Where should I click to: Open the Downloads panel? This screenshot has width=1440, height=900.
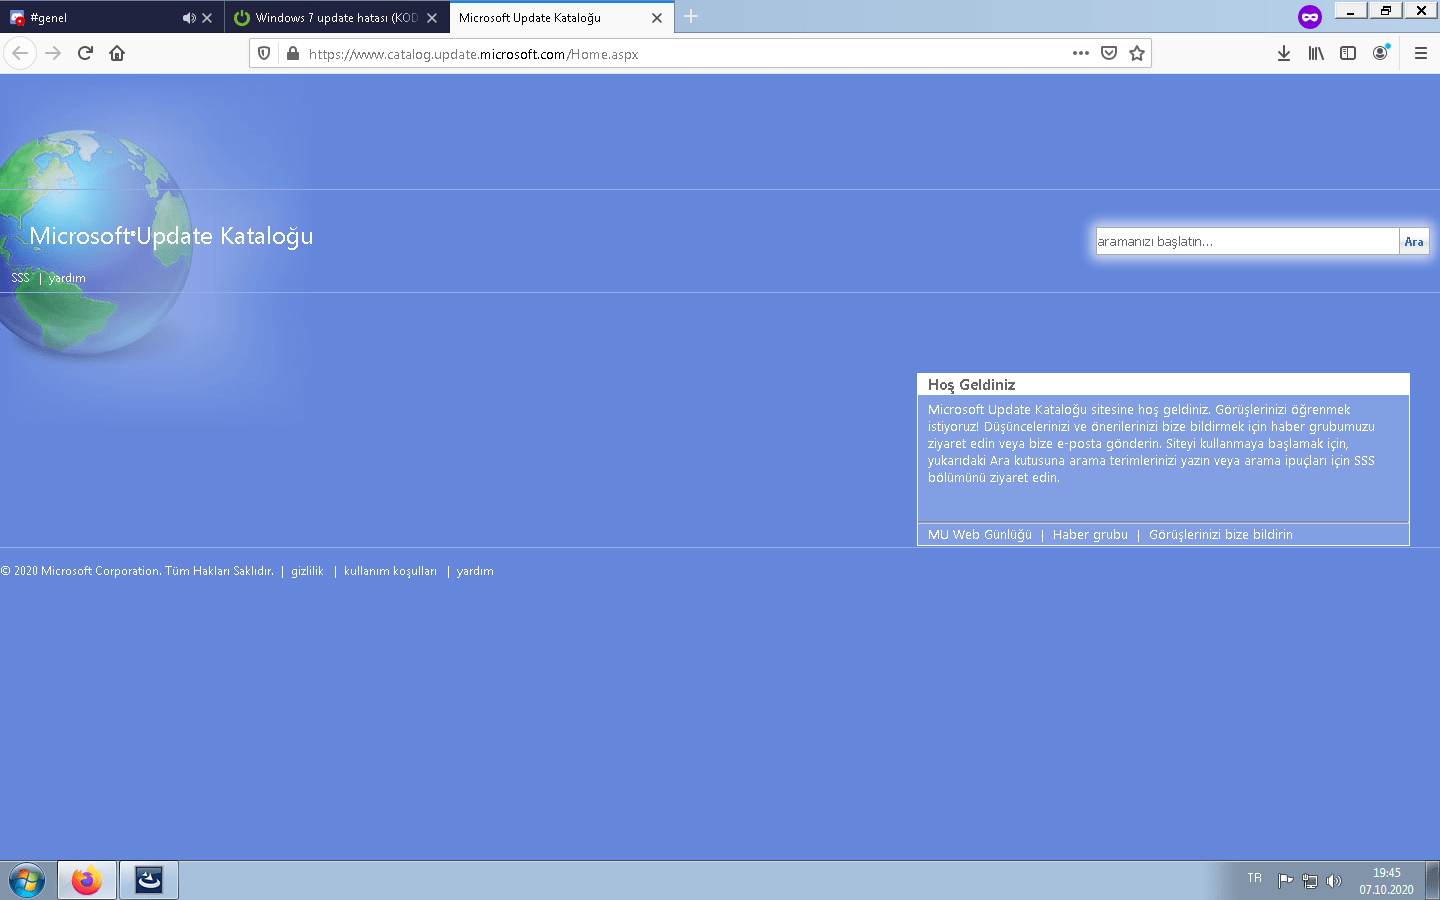click(x=1284, y=53)
